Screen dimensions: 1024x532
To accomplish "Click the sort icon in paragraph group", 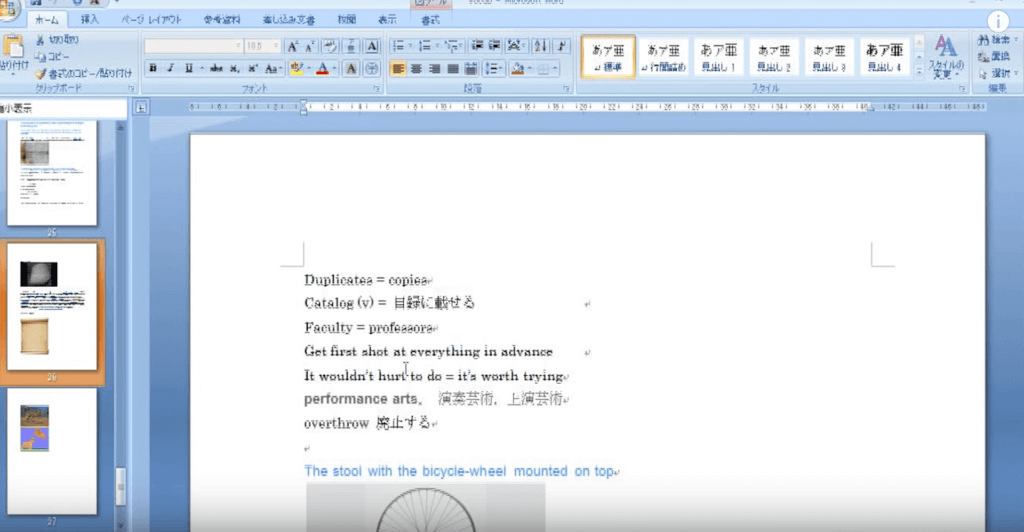I will coord(541,46).
